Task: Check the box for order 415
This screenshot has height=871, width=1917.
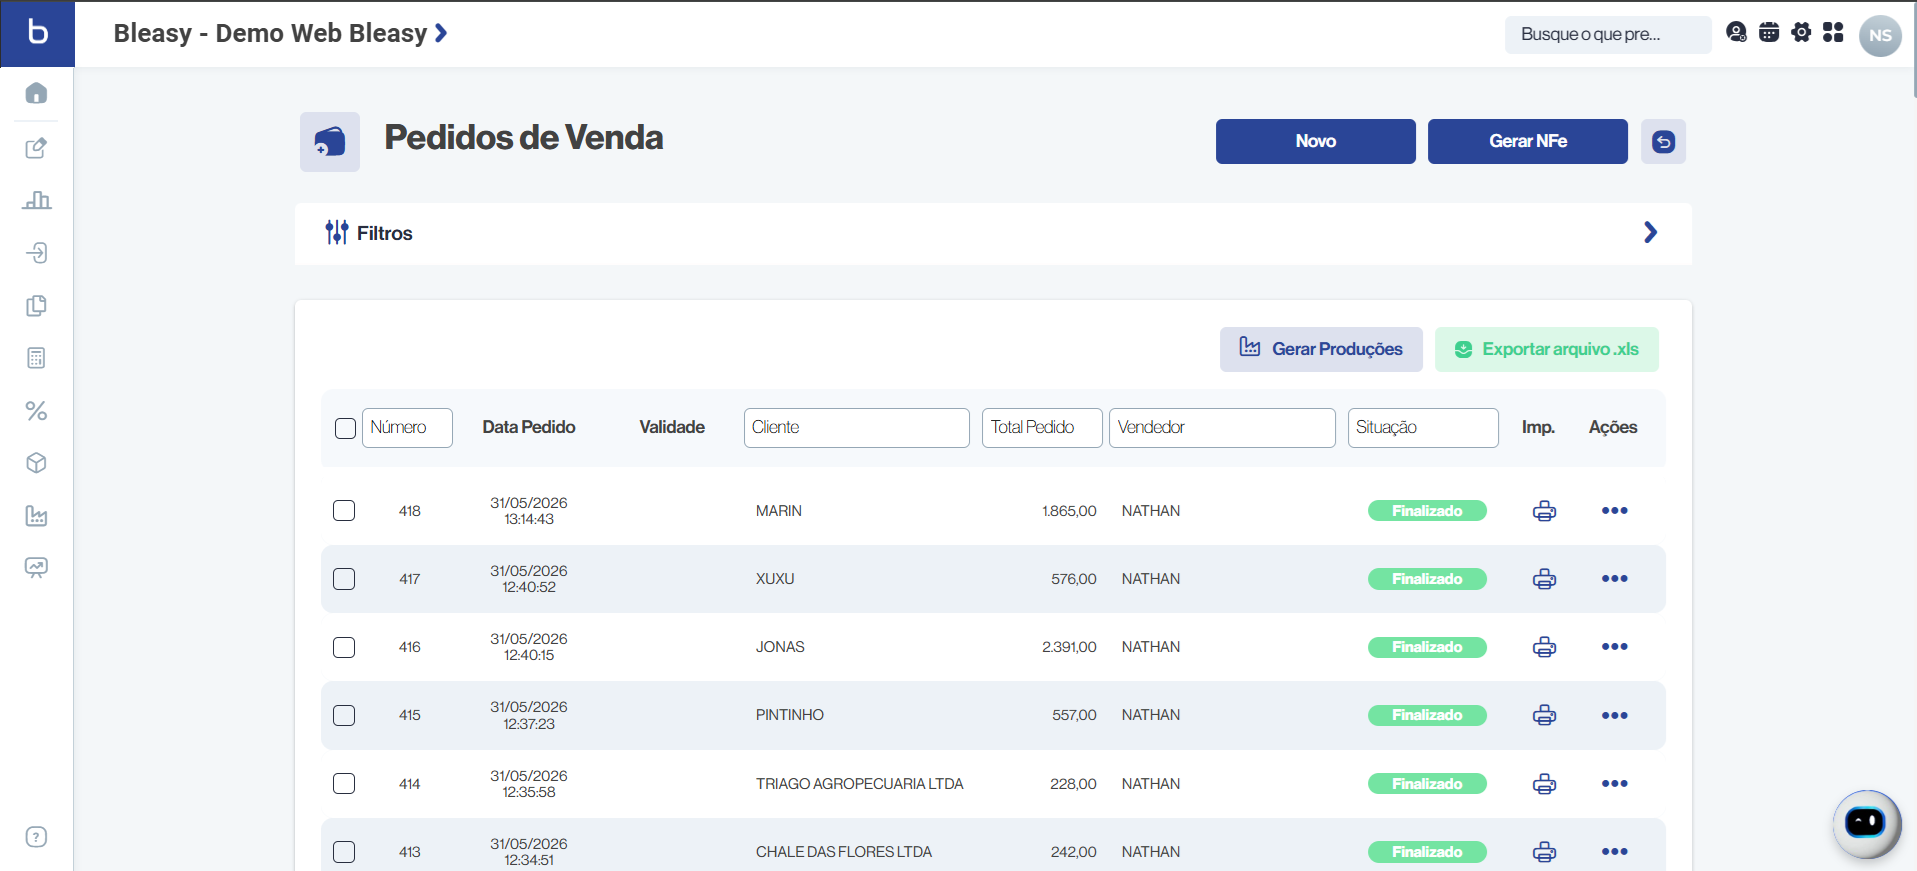Action: [x=344, y=715]
